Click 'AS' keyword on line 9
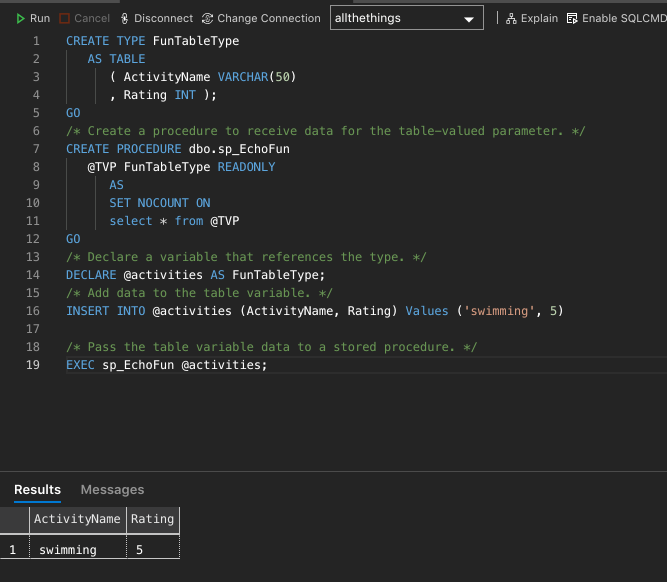Screen dimensions: 667x582 pyautogui.click(x=117, y=185)
